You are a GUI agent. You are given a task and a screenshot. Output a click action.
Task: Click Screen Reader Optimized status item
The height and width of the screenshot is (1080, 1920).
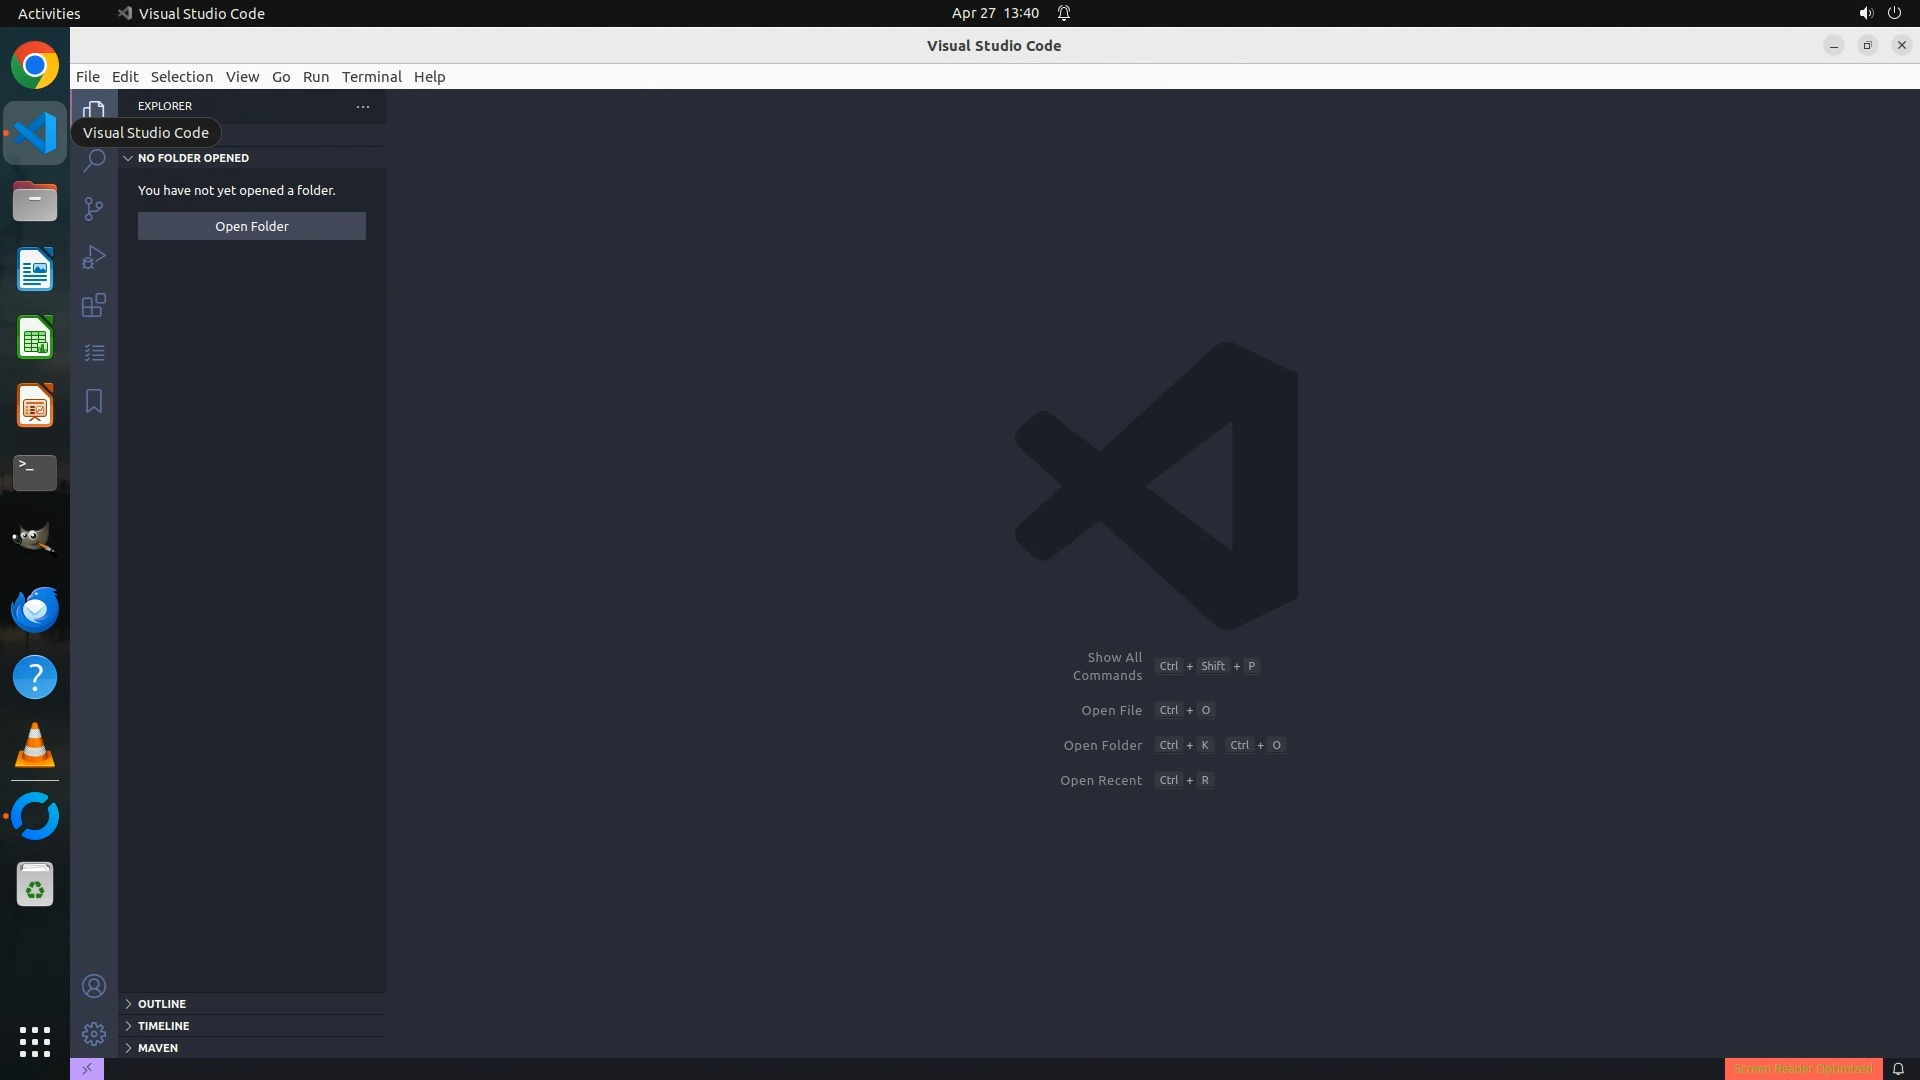point(1802,1069)
